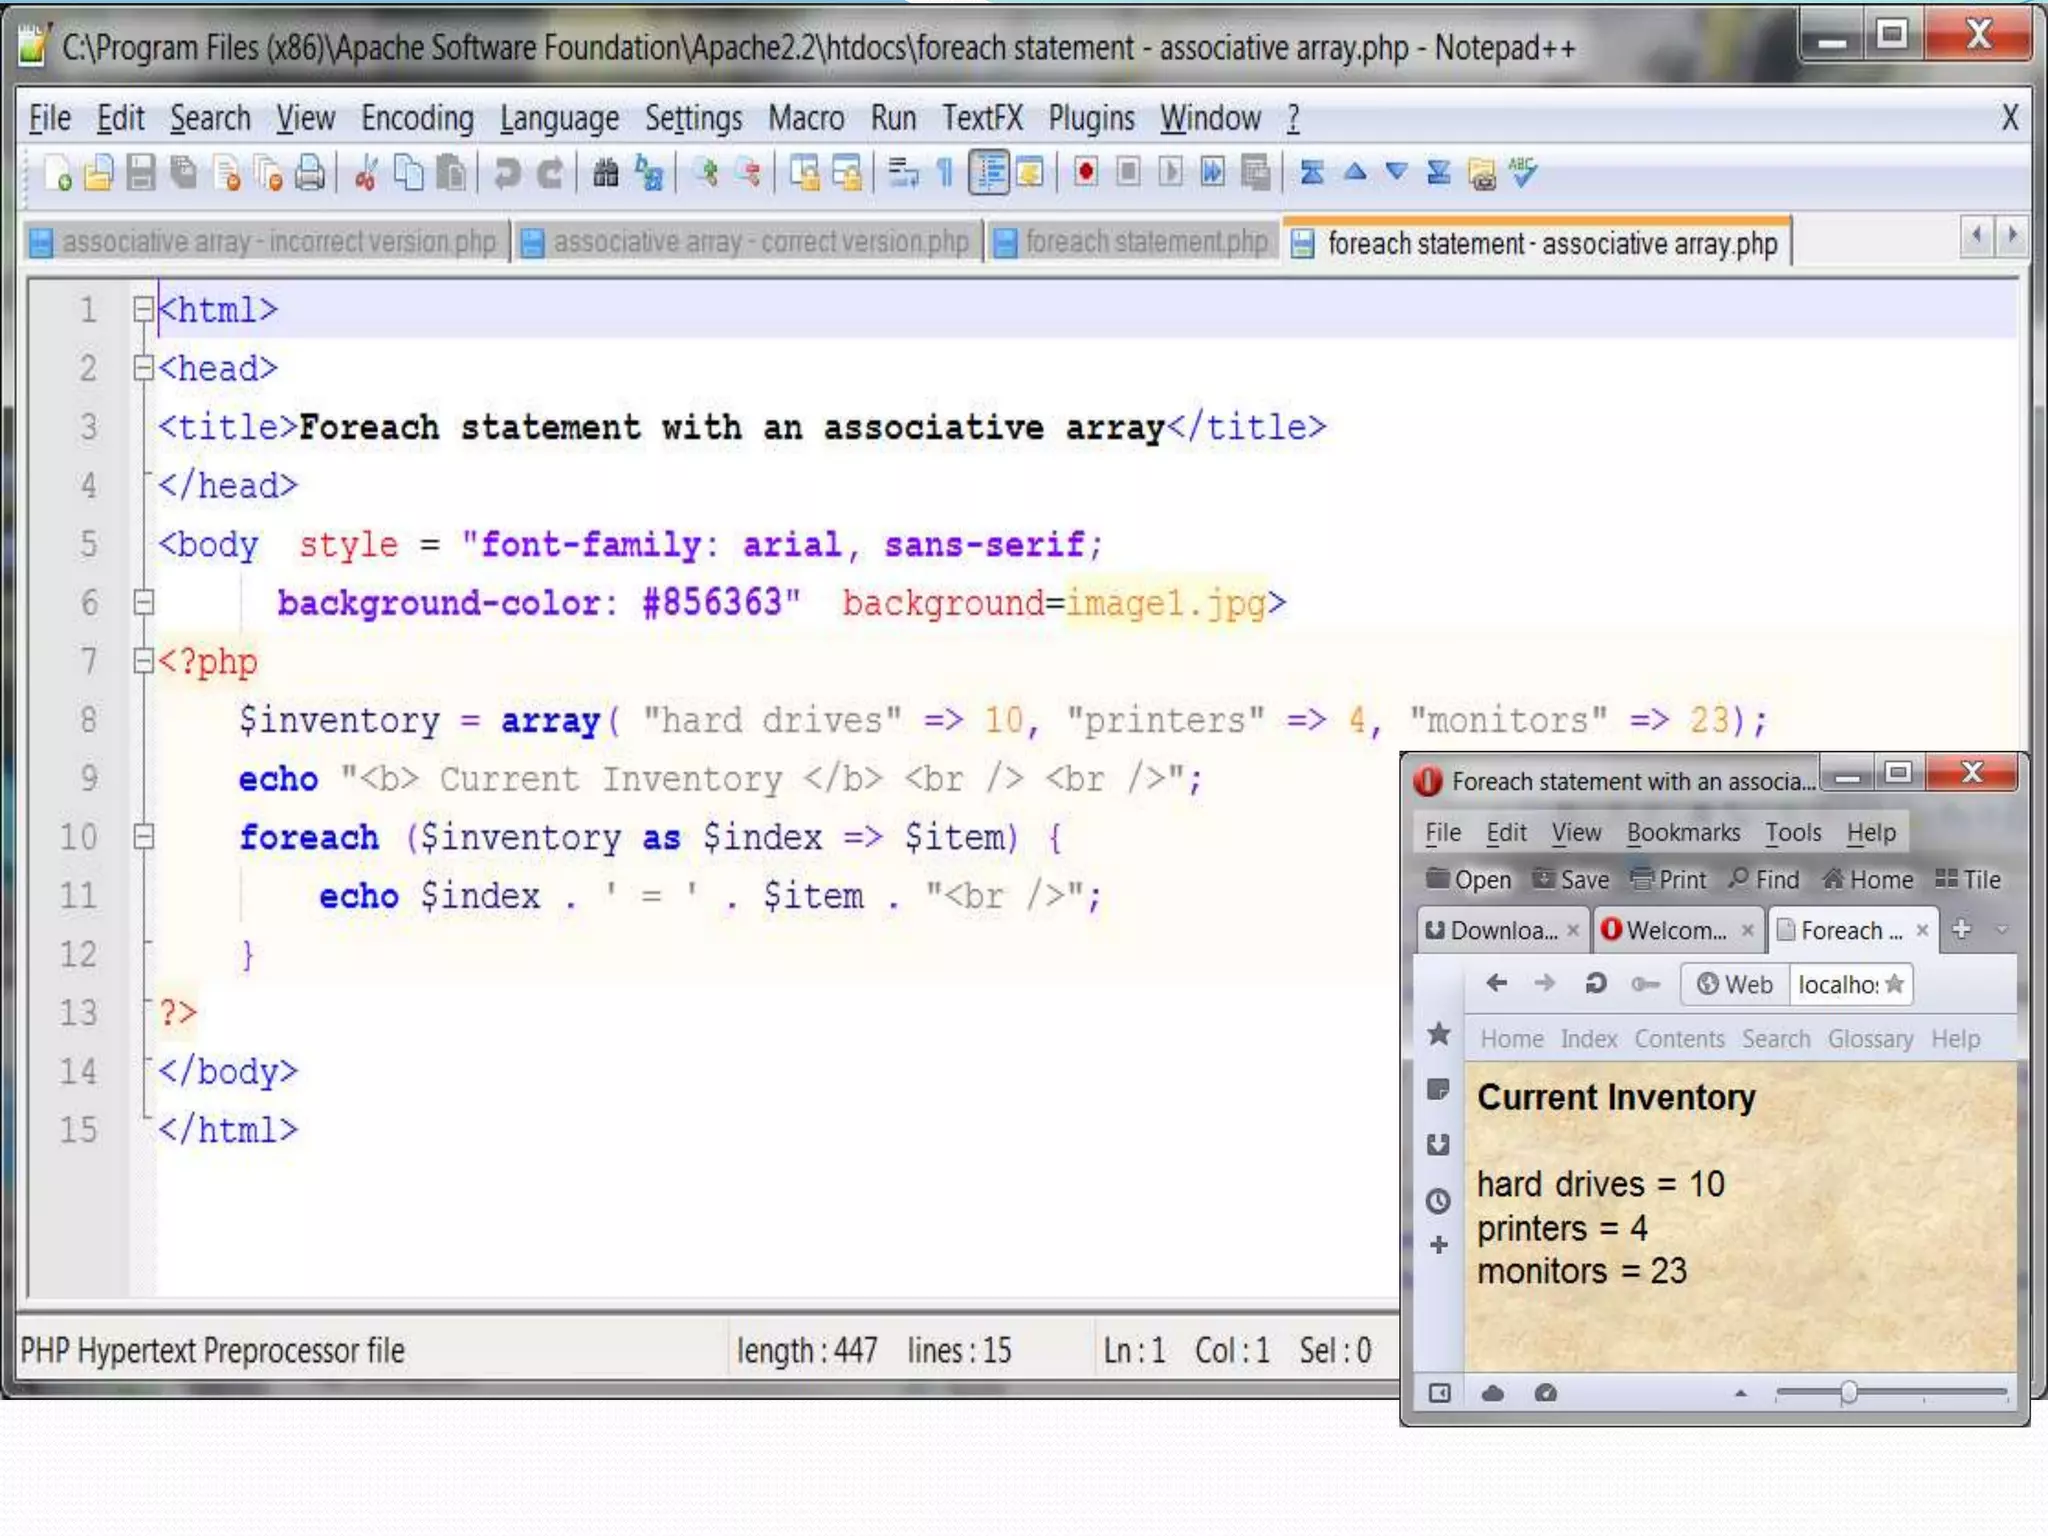Open Find with the binoculars icon
The height and width of the screenshot is (1536, 2048).
click(x=605, y=174)
